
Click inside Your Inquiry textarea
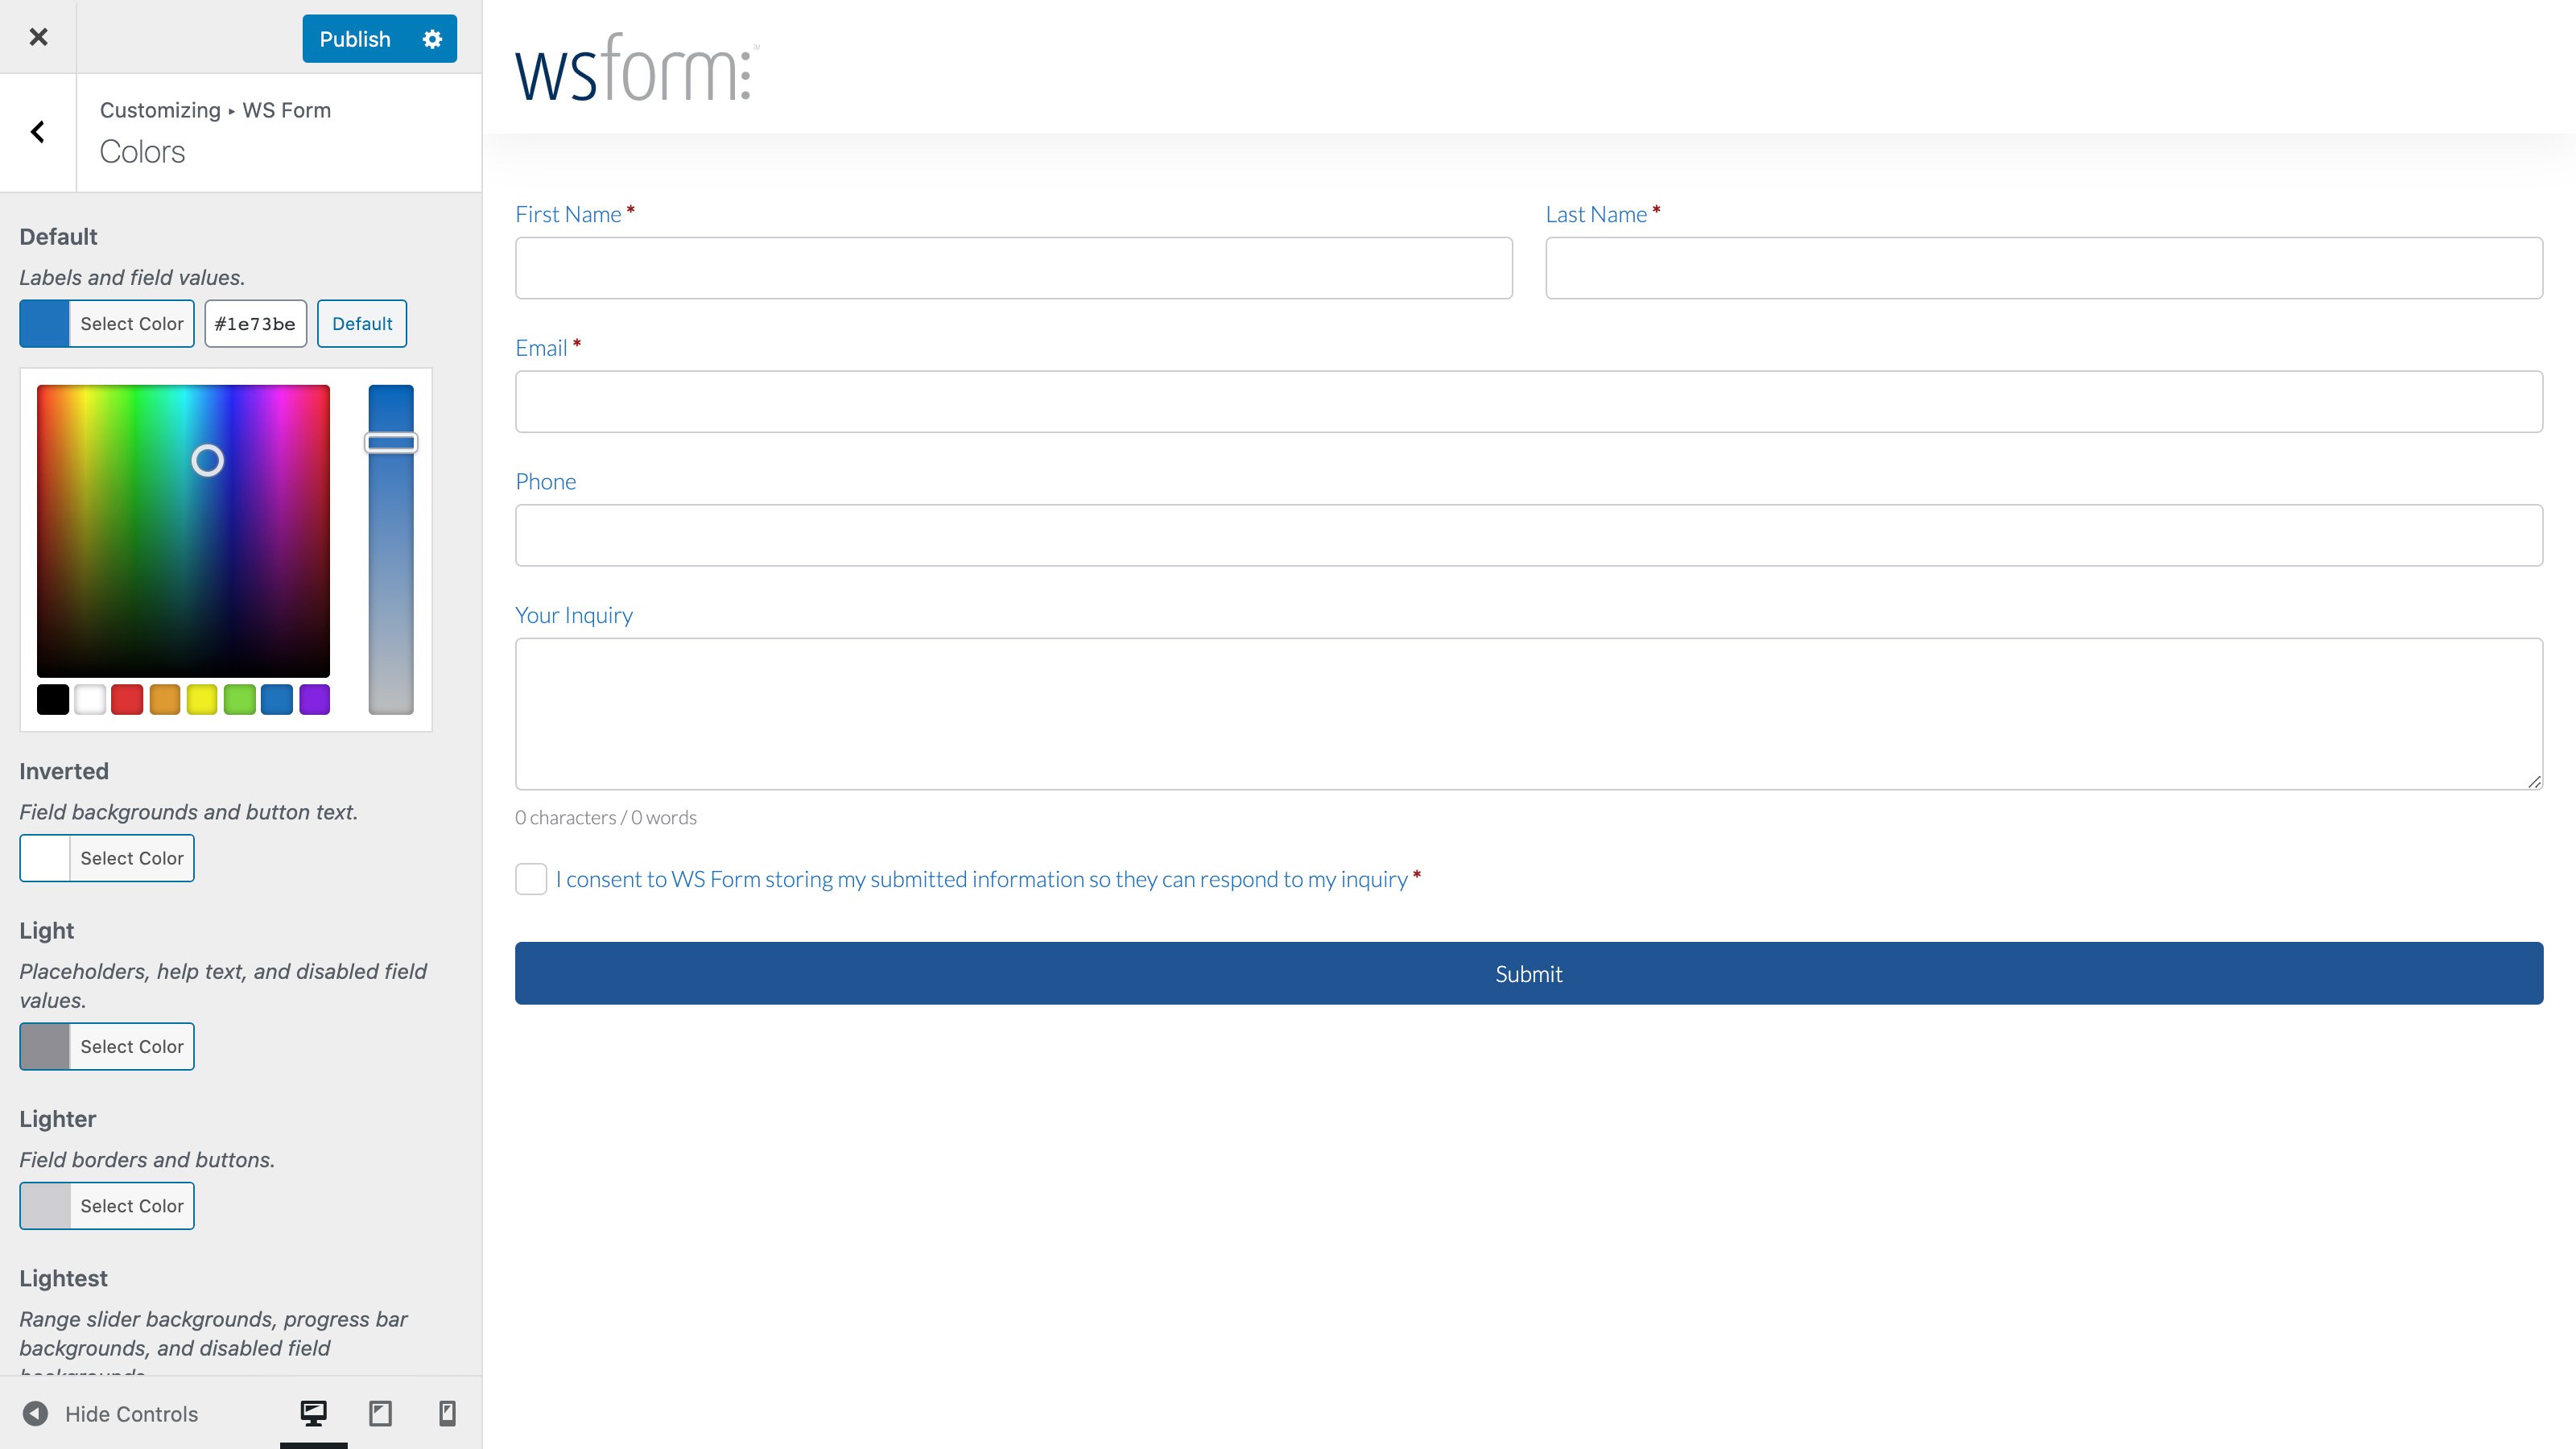coord(1528,714)
